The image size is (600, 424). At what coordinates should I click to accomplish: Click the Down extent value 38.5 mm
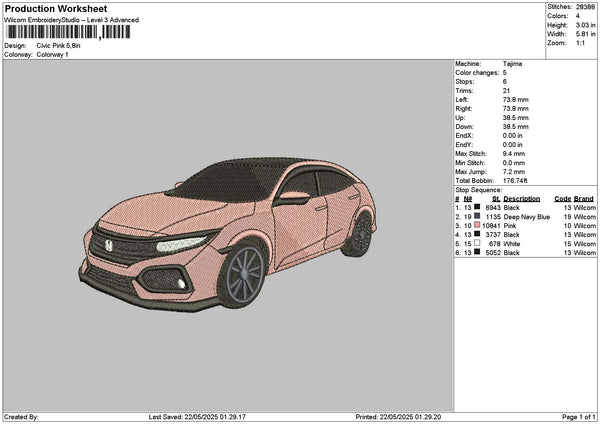[x=515, y=127]
